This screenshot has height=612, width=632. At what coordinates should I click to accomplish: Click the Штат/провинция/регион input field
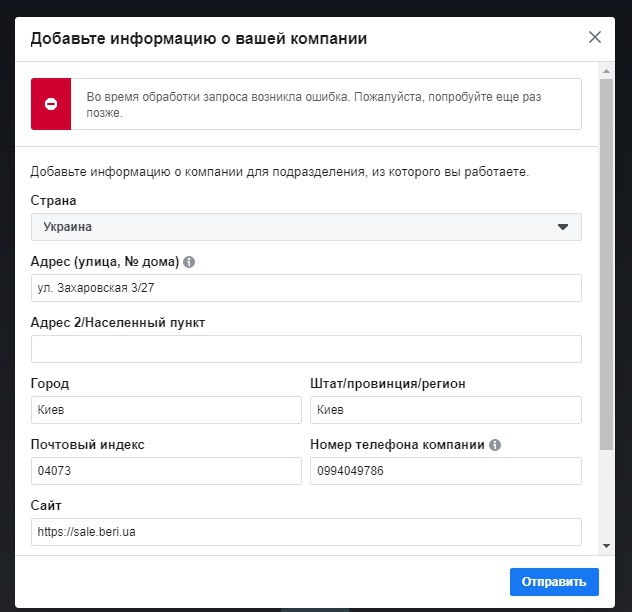click(x=446, y=410)
